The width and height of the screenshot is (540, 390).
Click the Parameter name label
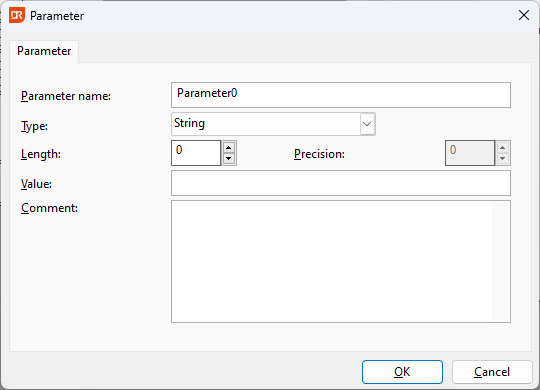[66, 96]
